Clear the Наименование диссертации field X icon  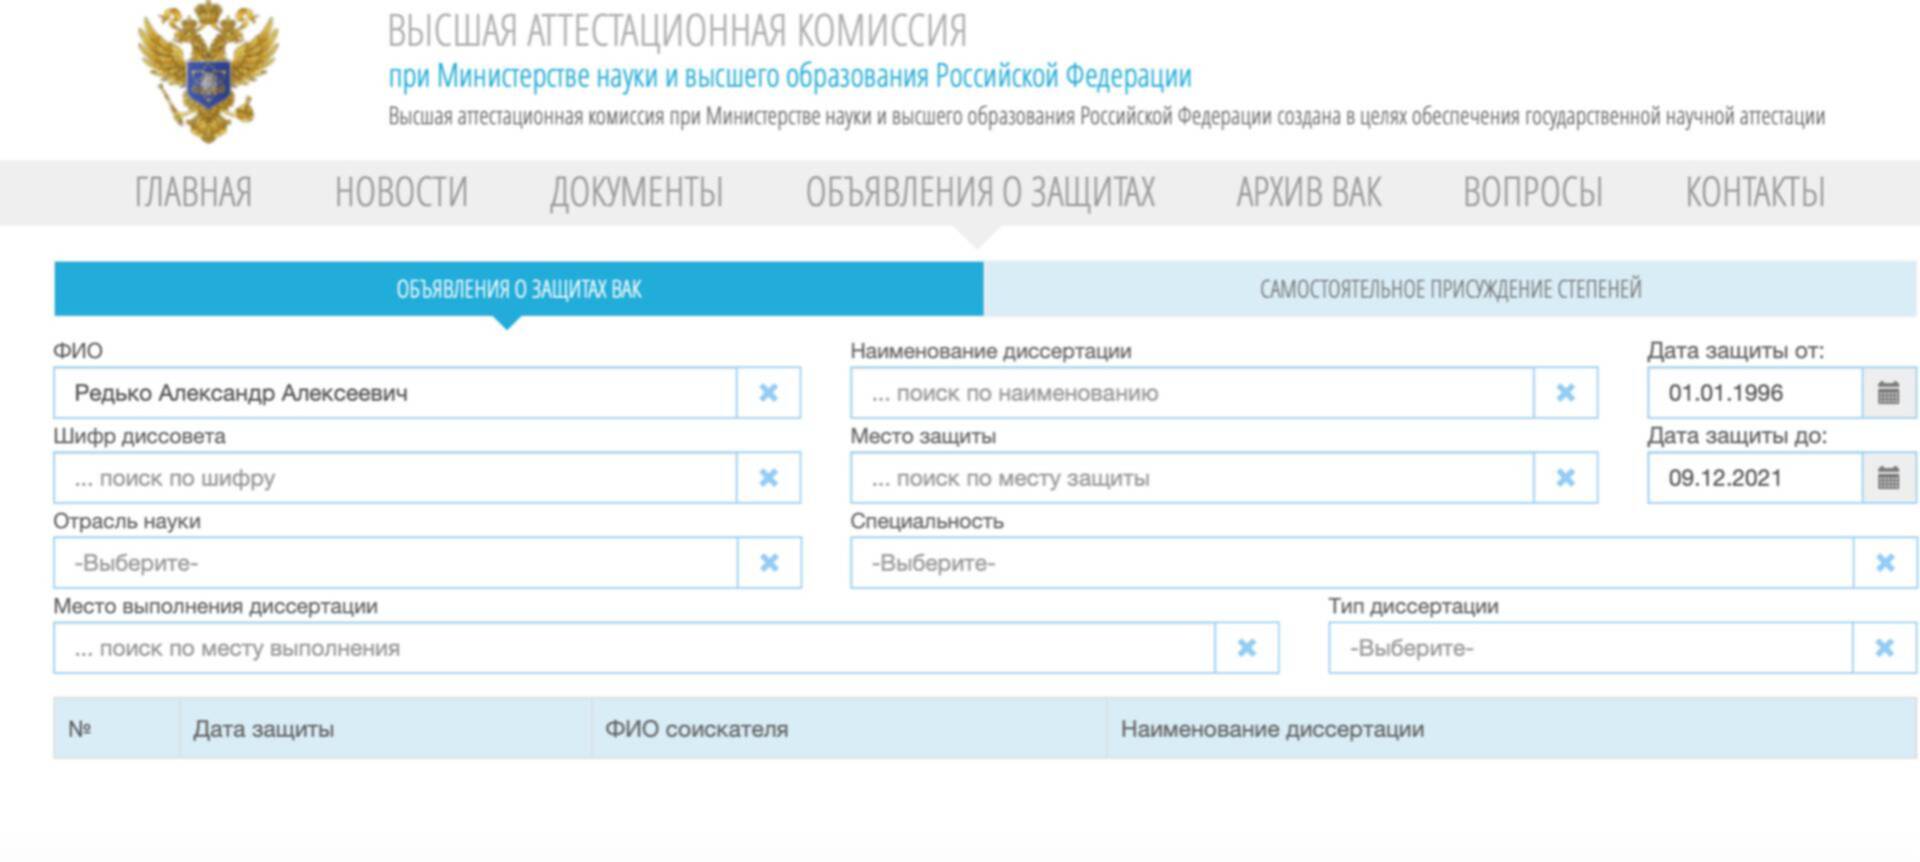coord(1565,393)
